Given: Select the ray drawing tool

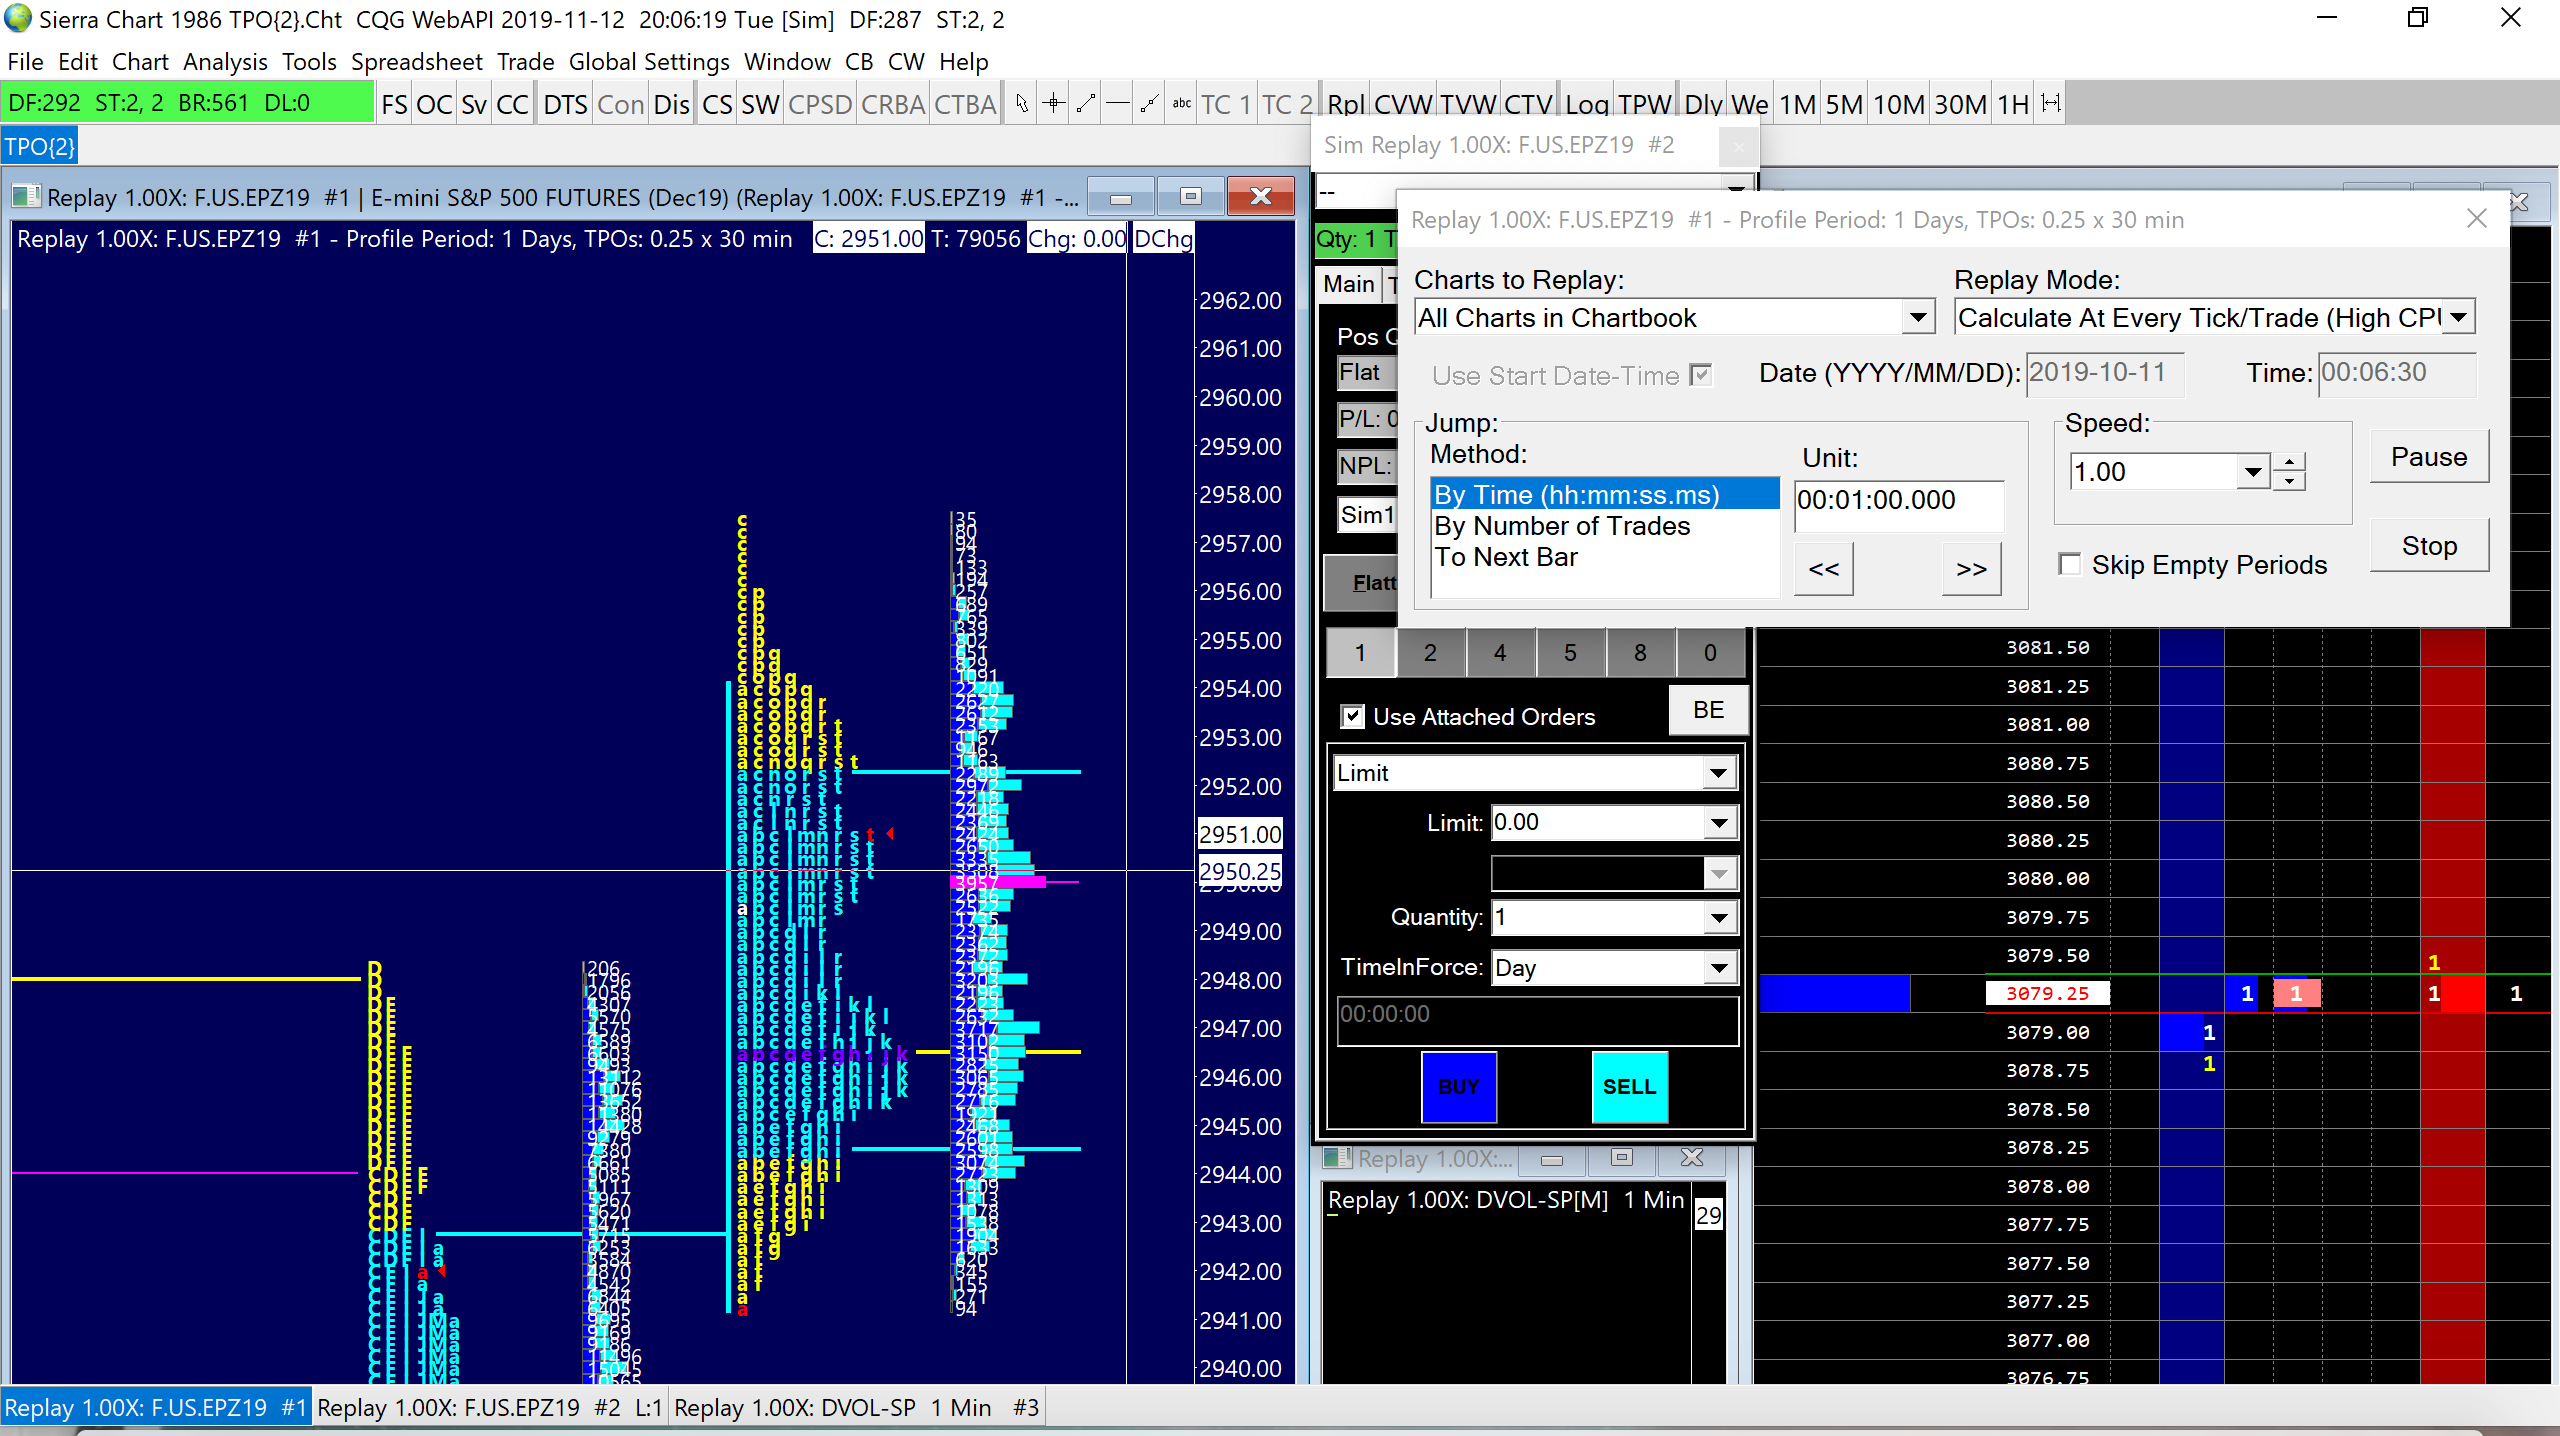Looking at the screenshot, I should 1149,104.
